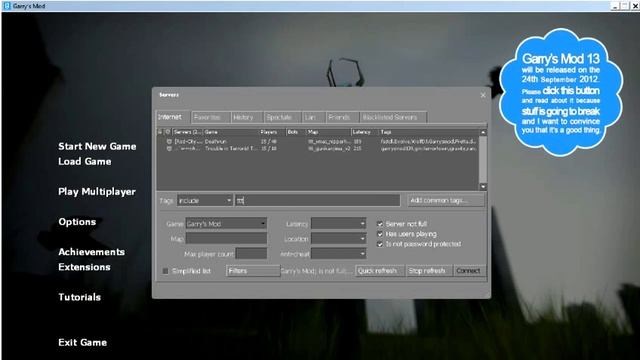Toggle Is not password protected checkbox
The height and width of the screenshot is (360, 640).
point(380,244)
